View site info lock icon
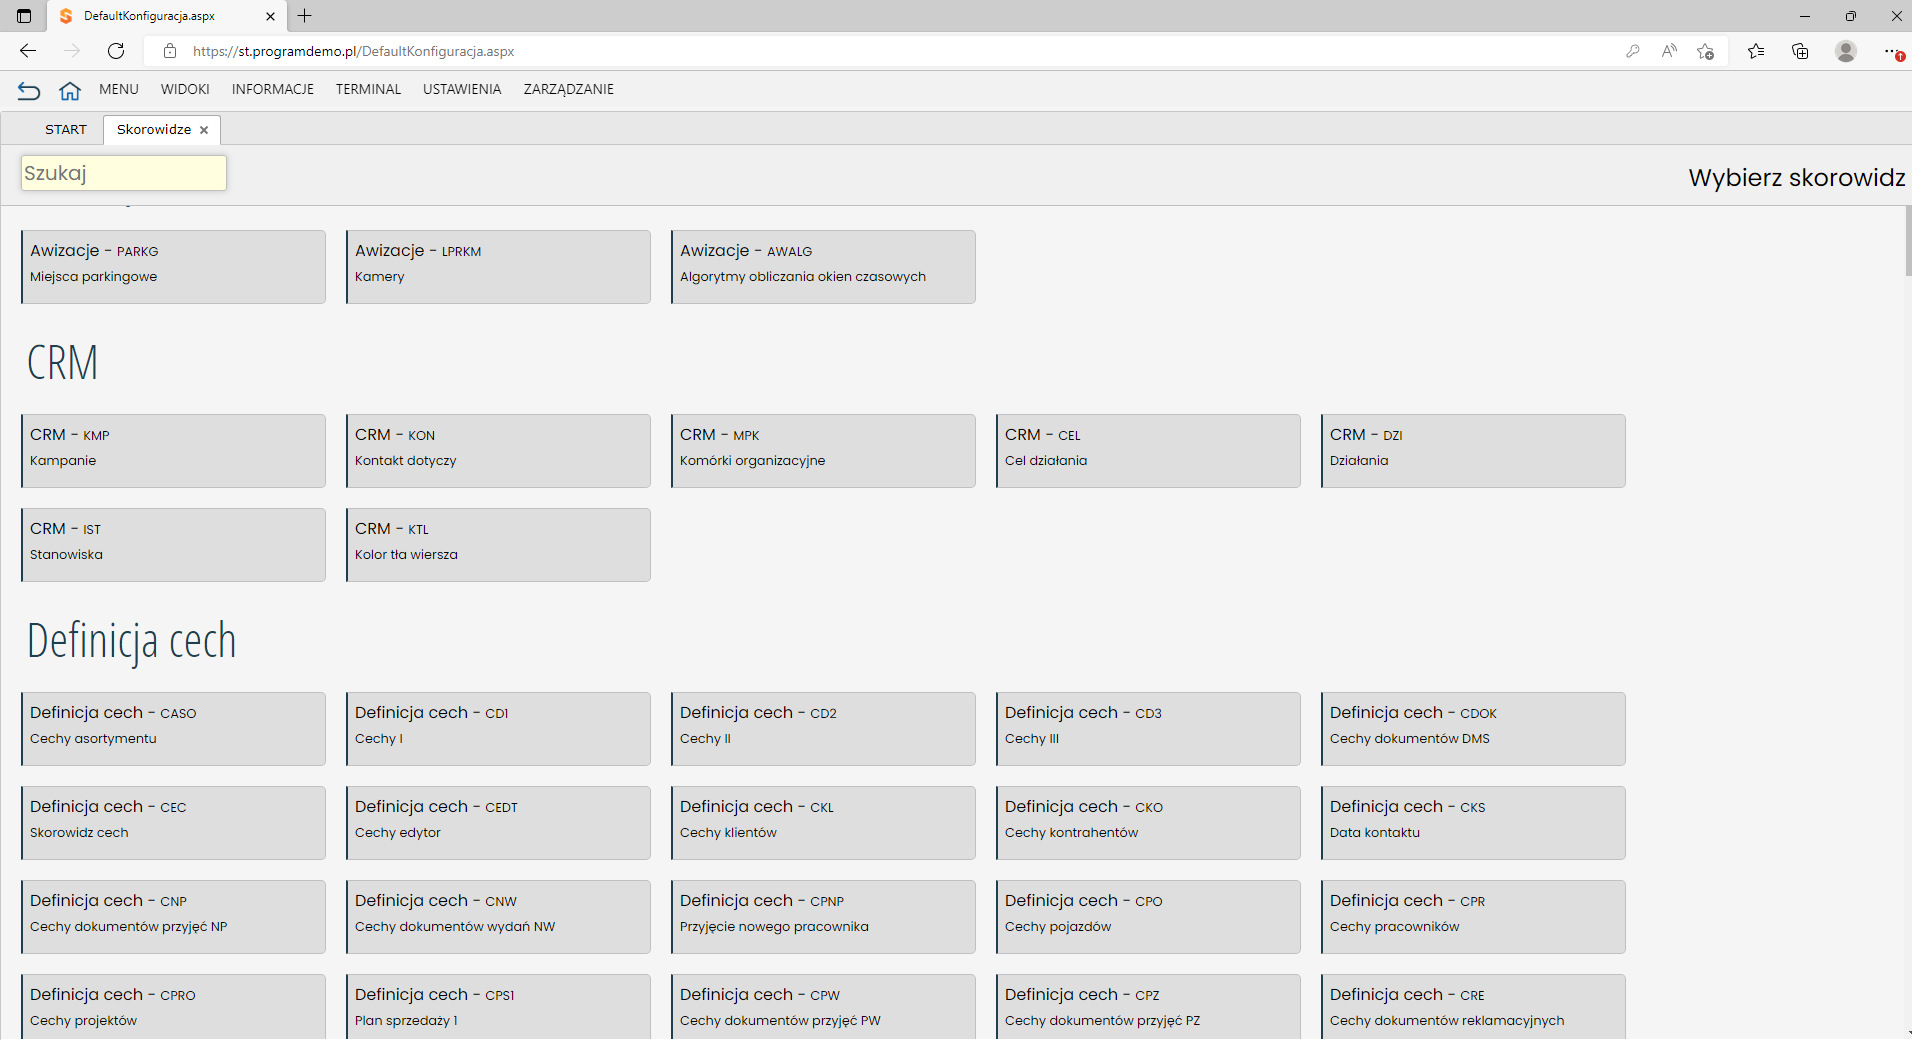The width and height of the screenshot is (1912, 1040). coord(170,51)
